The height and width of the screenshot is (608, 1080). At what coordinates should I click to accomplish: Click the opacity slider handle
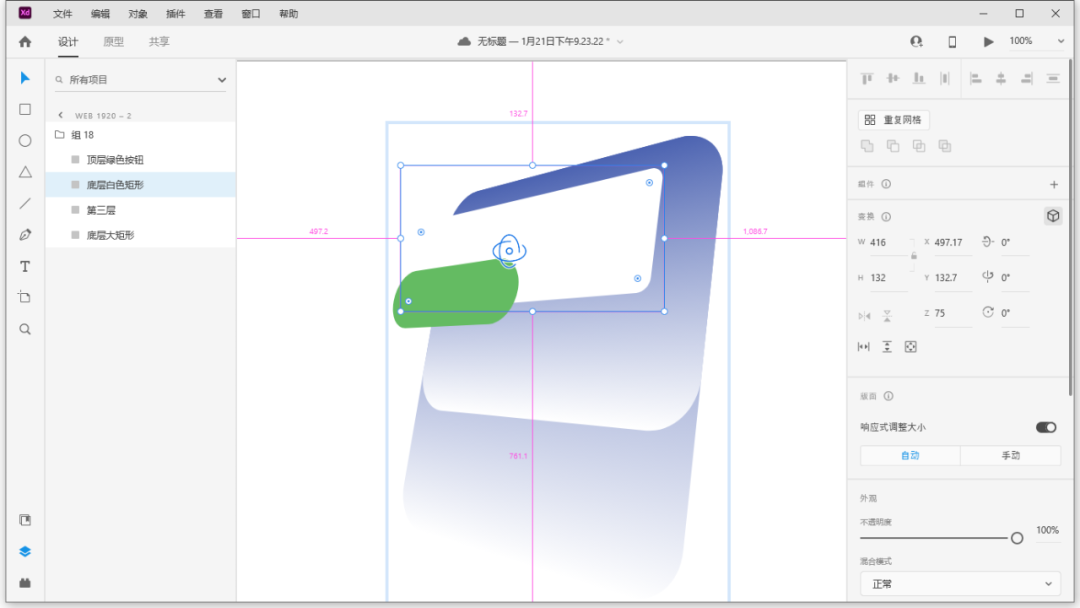pos(1017,538)
